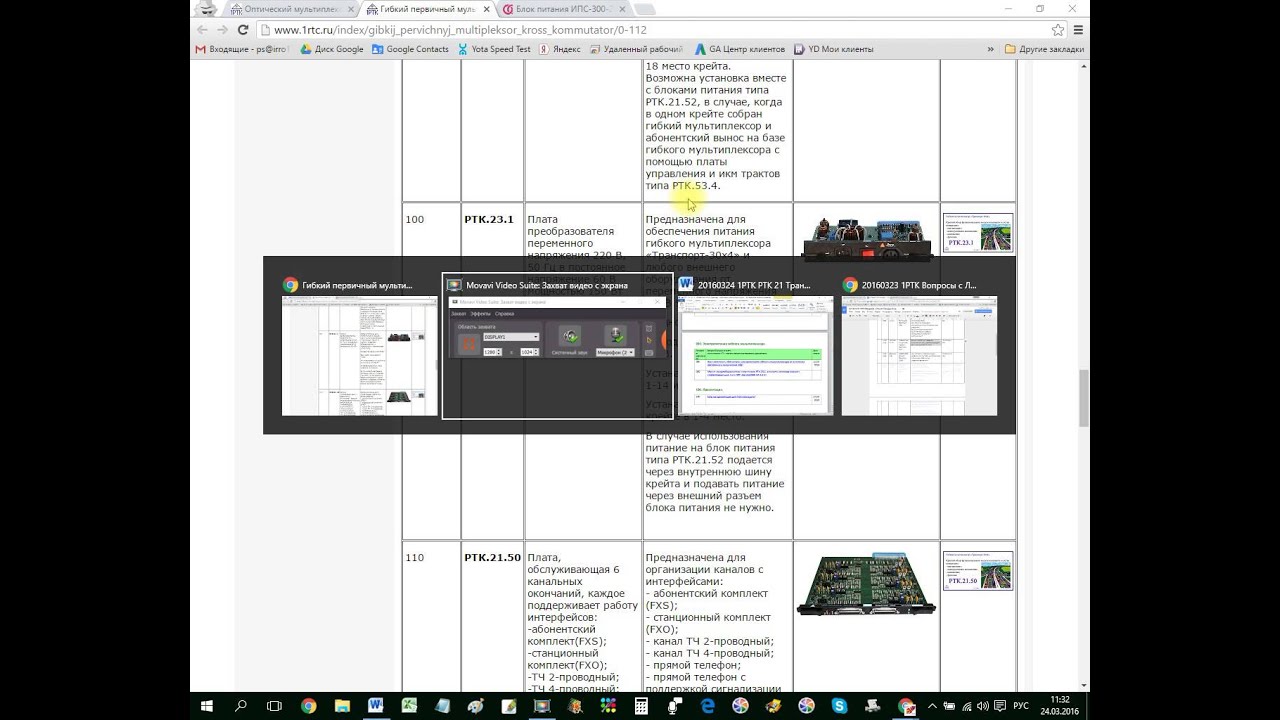
Task: Open the Google Contacts bookmark
Action: coord(409,49)
